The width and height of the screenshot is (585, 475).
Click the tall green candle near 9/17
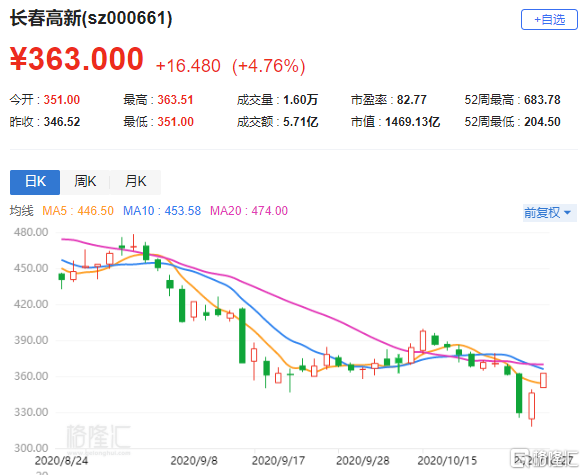coord(242,335)
